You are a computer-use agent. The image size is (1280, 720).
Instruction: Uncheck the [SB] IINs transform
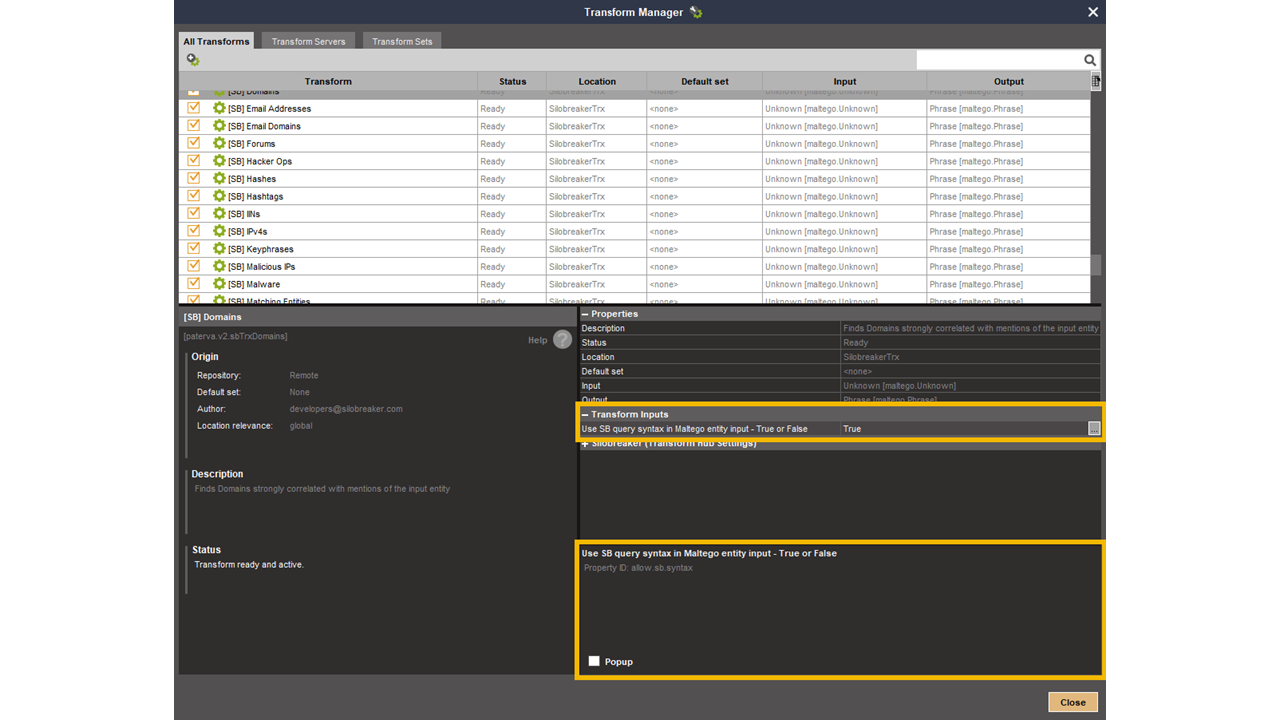pyautogui.click(x=194, y=213)
